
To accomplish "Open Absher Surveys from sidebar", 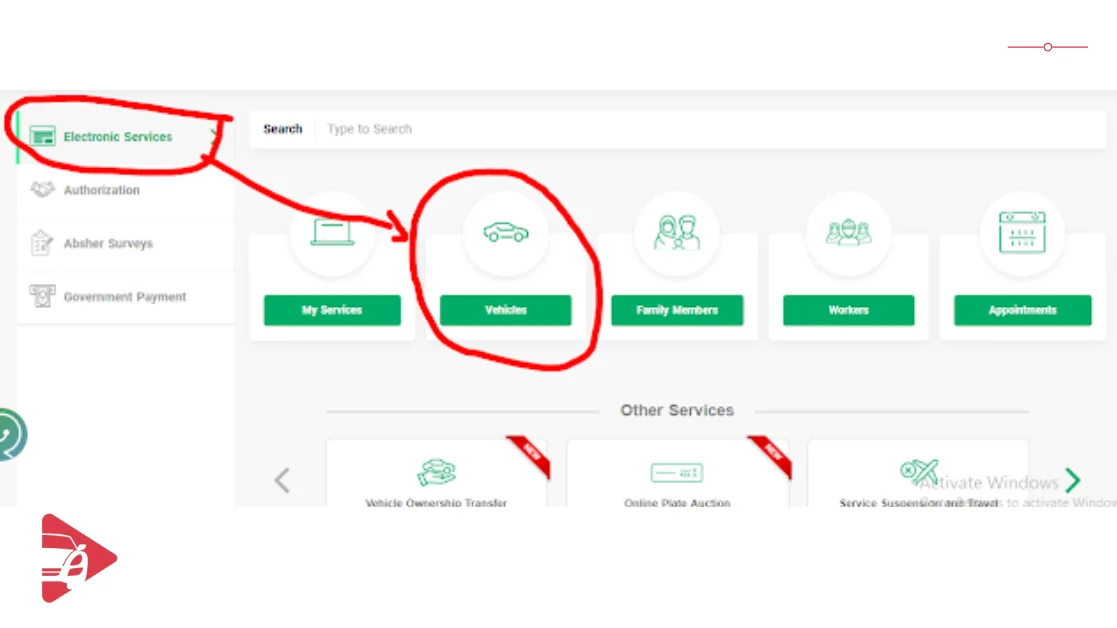I will pos(108,244).
